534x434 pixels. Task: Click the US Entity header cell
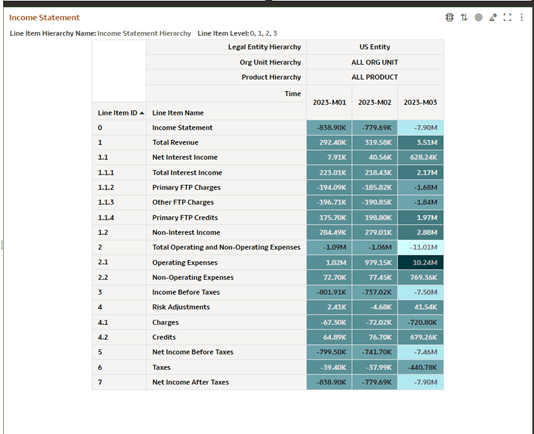tap(375, 47)
